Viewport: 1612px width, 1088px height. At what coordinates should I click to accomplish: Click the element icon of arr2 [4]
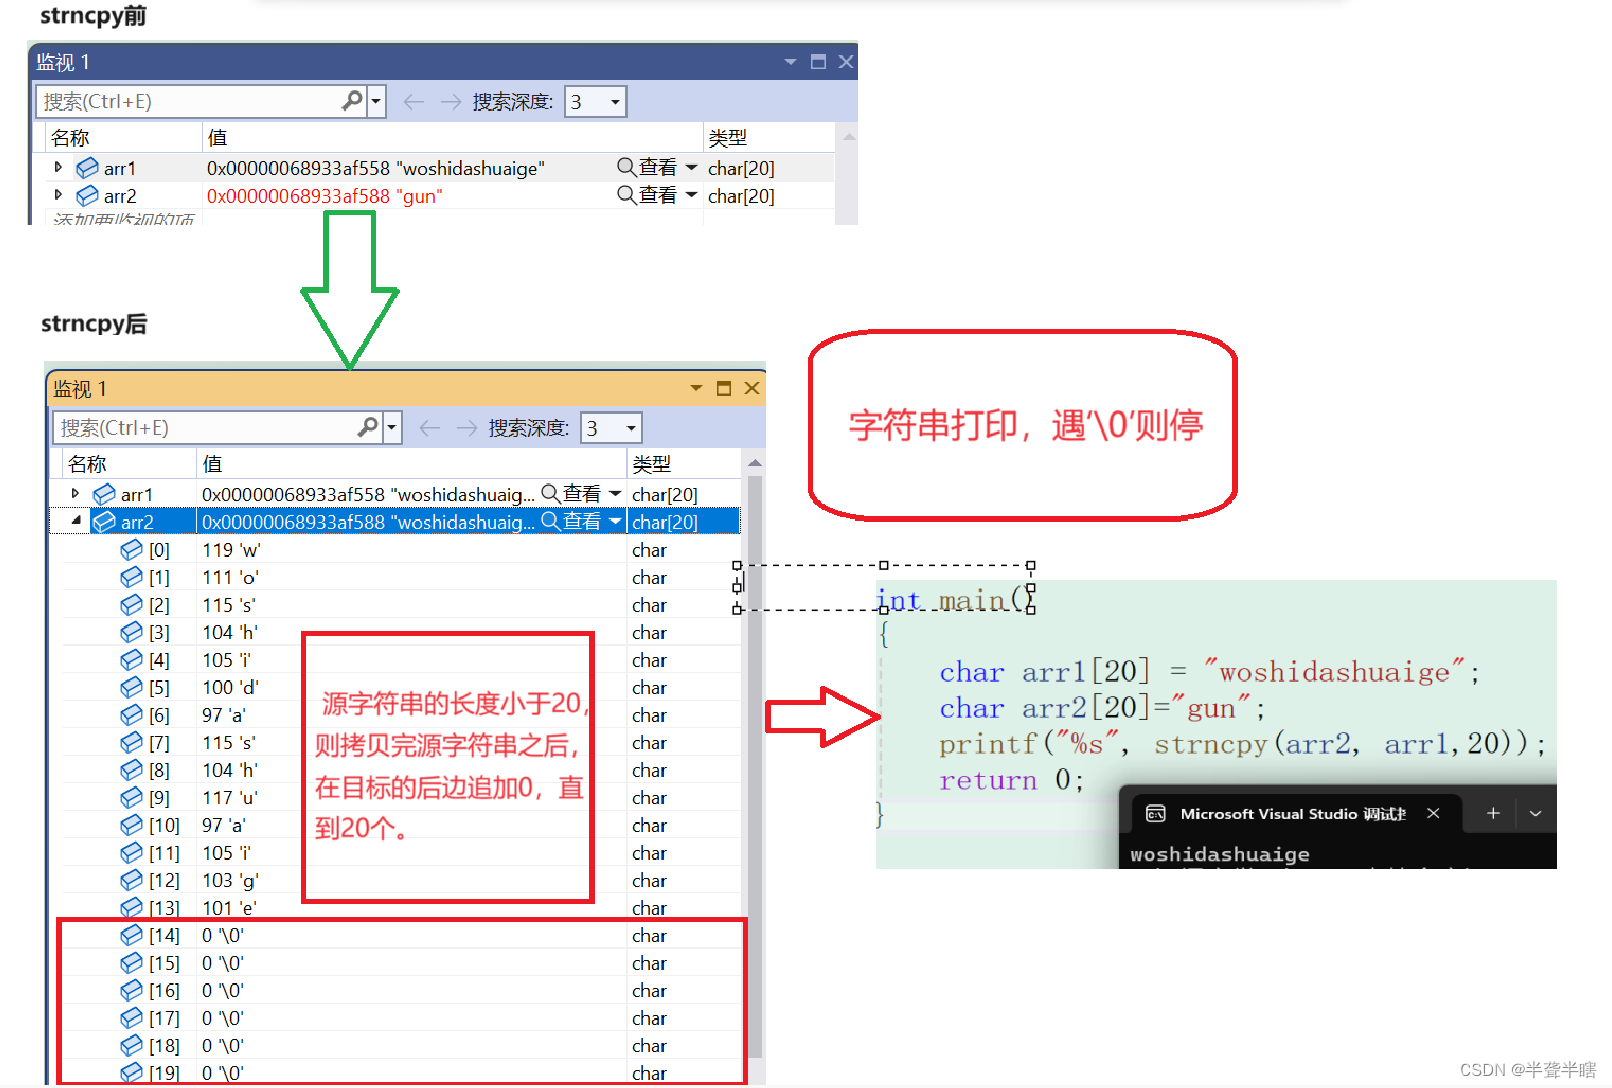pos(131,660)
